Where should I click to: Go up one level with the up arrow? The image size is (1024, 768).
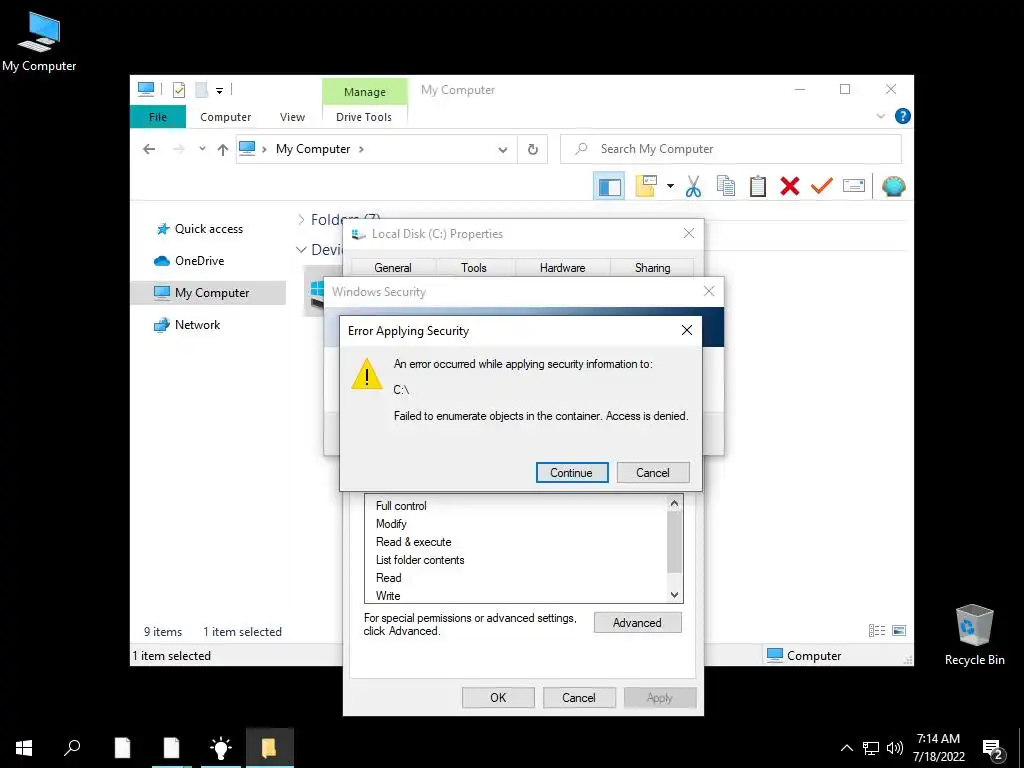click(x=223, y=150)
